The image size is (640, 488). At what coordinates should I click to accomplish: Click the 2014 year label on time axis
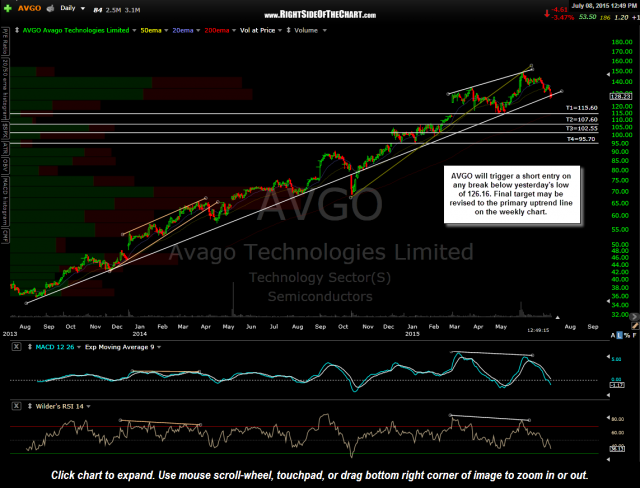140,334
